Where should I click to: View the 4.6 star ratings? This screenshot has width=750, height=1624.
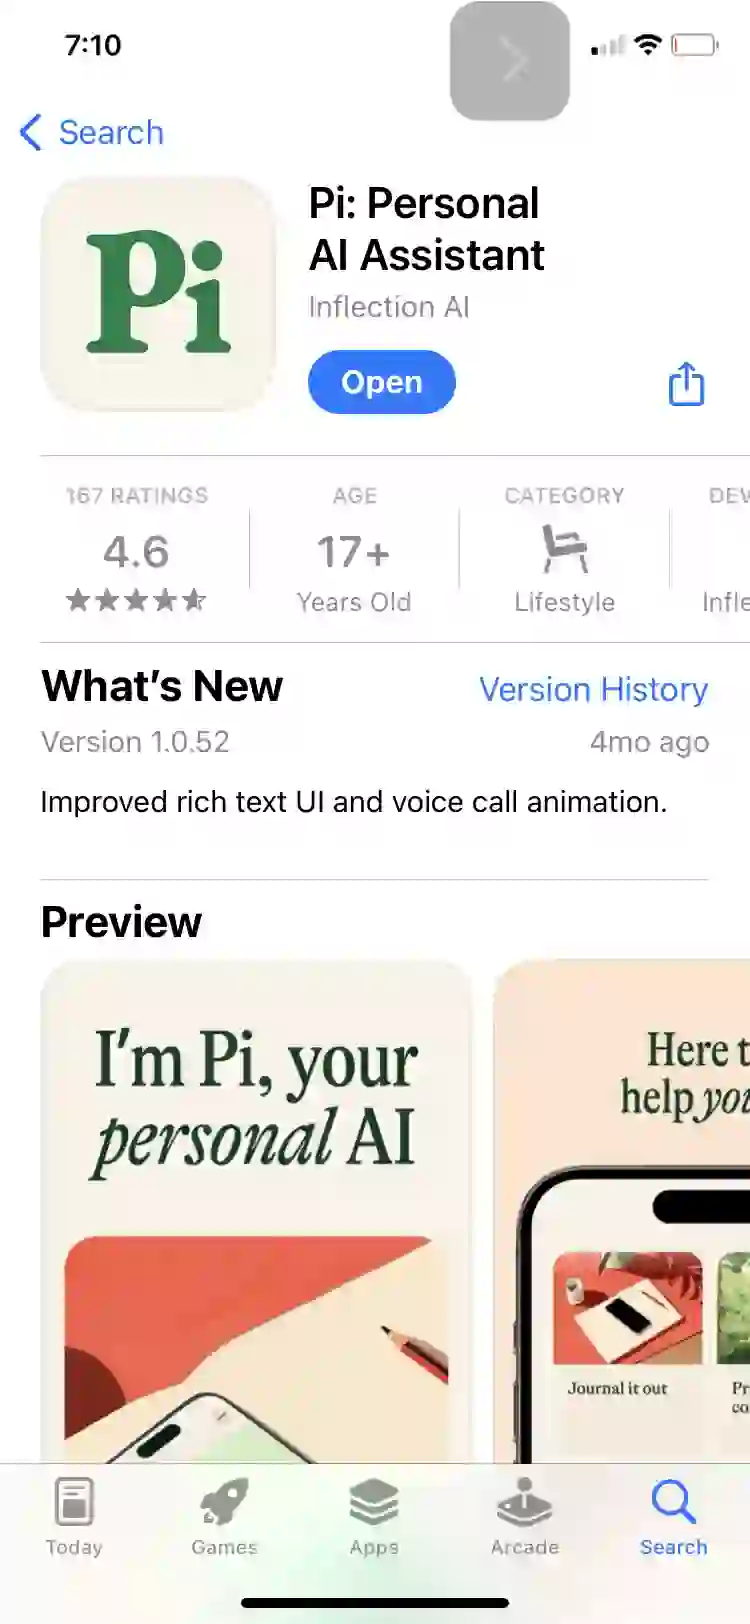[x=136, y=550]
